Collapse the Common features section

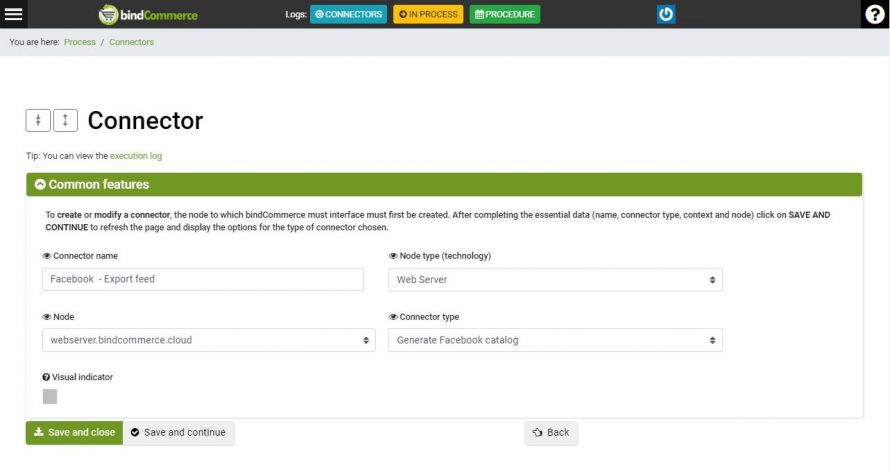(x=40, y=185)
